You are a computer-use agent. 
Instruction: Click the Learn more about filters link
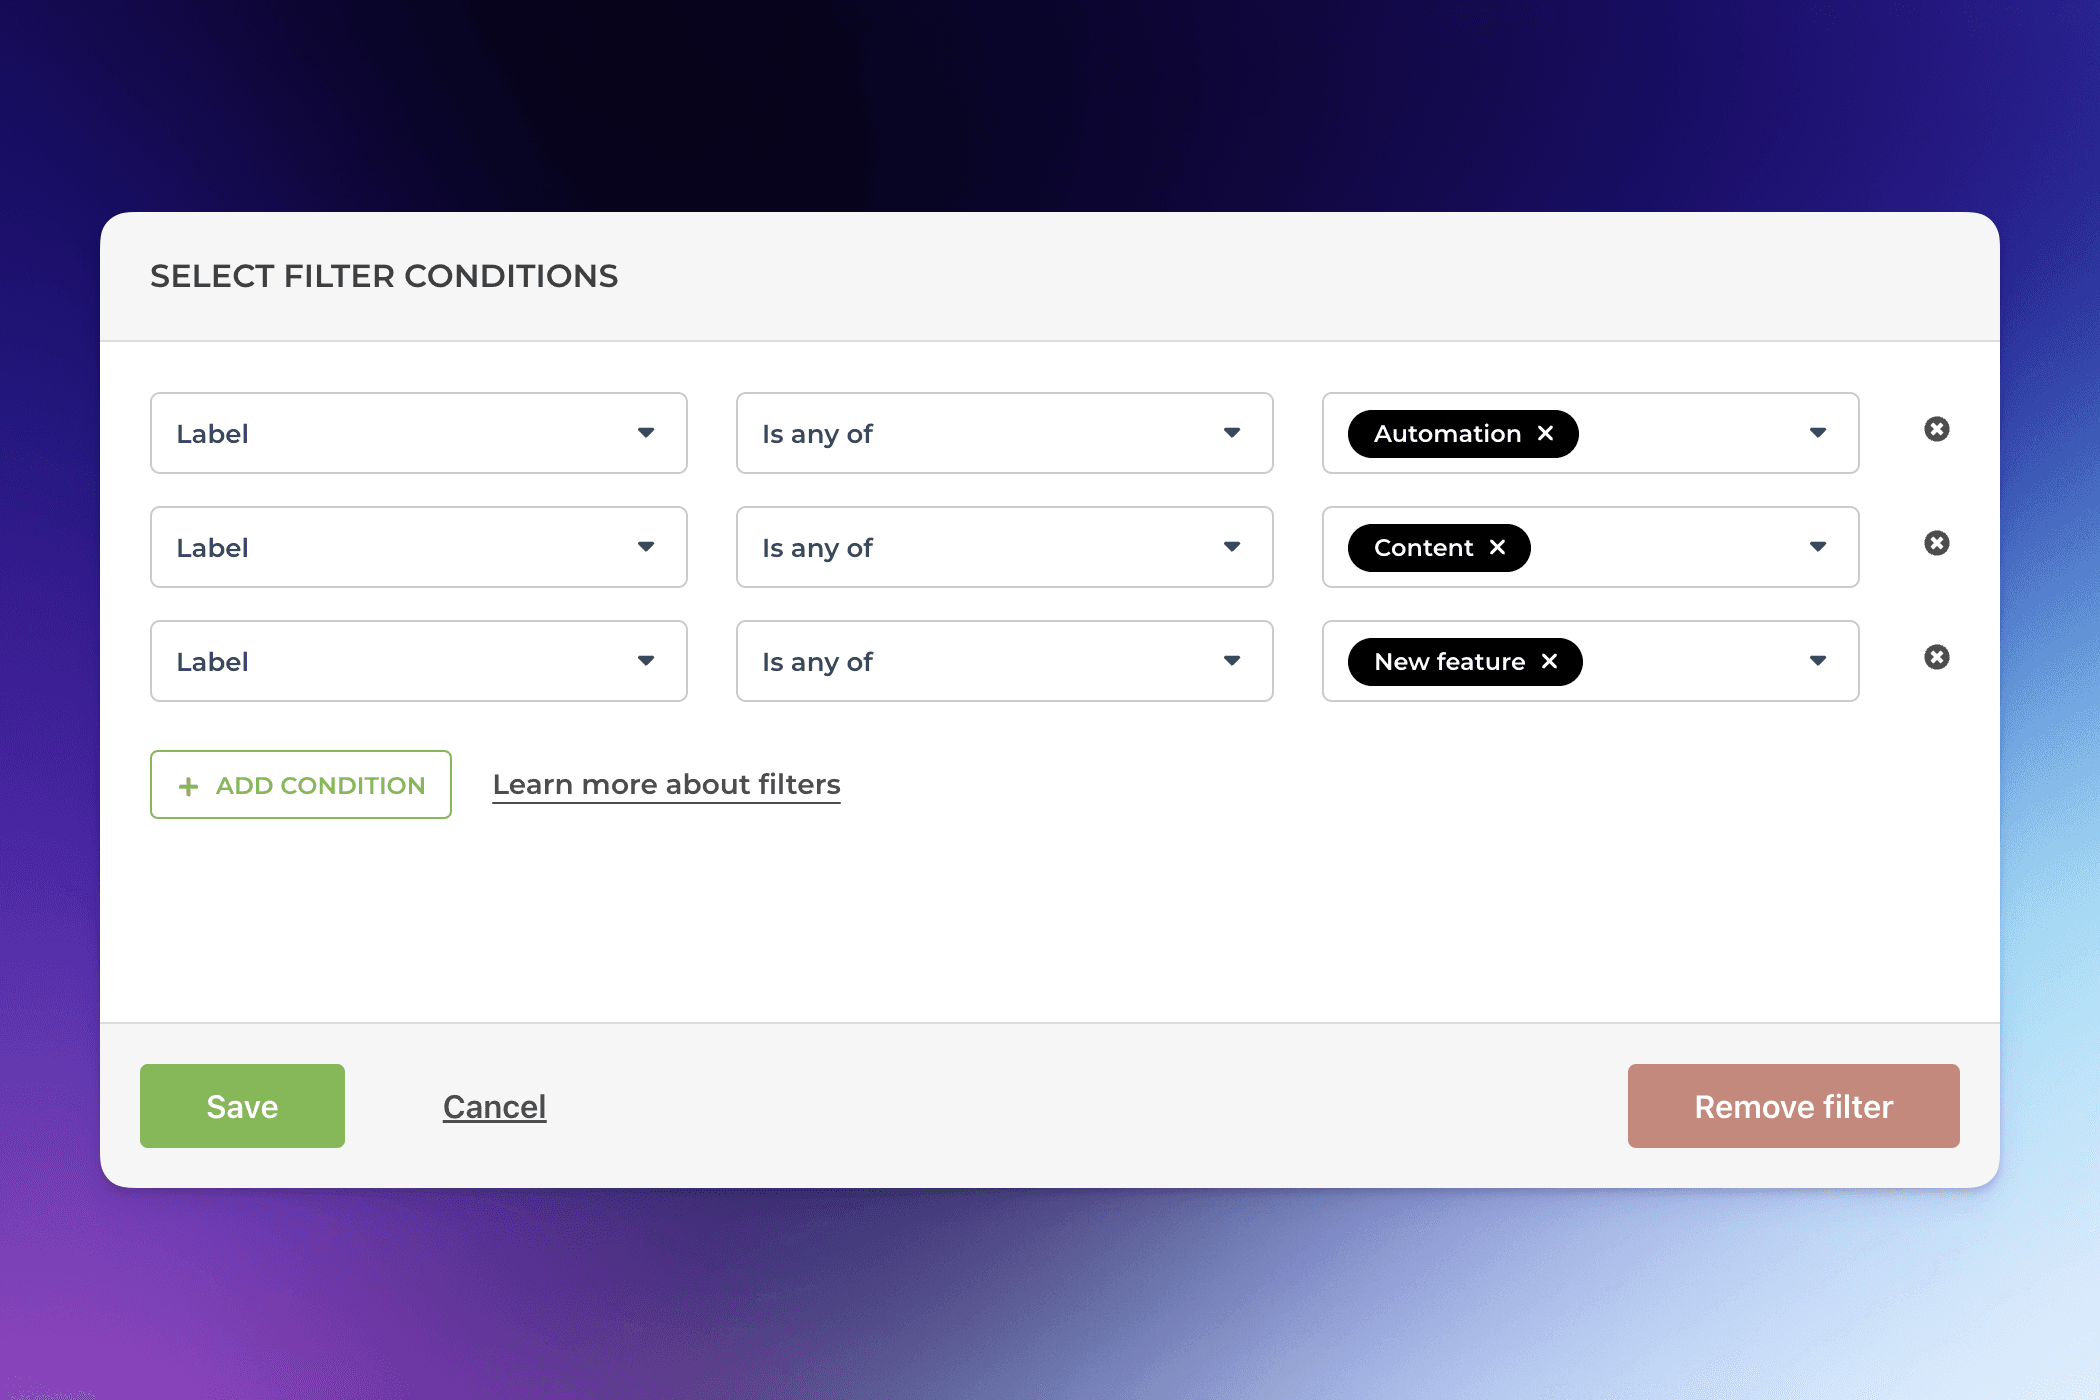(666, 784)
